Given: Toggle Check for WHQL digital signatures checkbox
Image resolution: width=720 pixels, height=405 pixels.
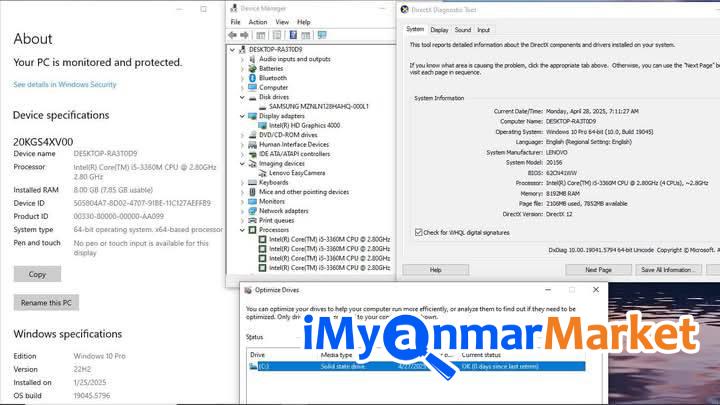Looking at the screenshot, I should tap(418, 232).
